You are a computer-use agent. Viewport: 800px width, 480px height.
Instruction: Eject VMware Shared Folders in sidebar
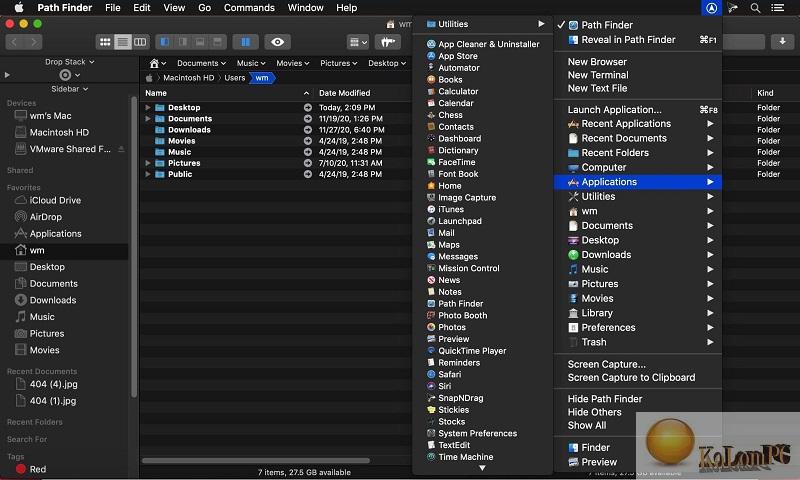coord(121,149)
